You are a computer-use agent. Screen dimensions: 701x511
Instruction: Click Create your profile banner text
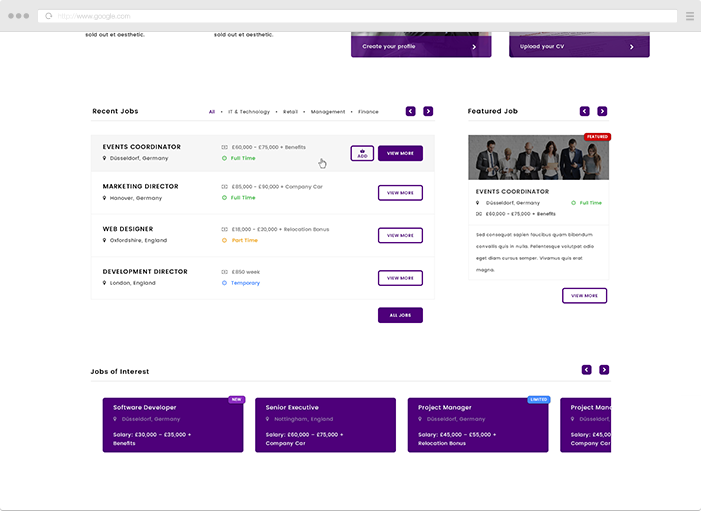389,46
